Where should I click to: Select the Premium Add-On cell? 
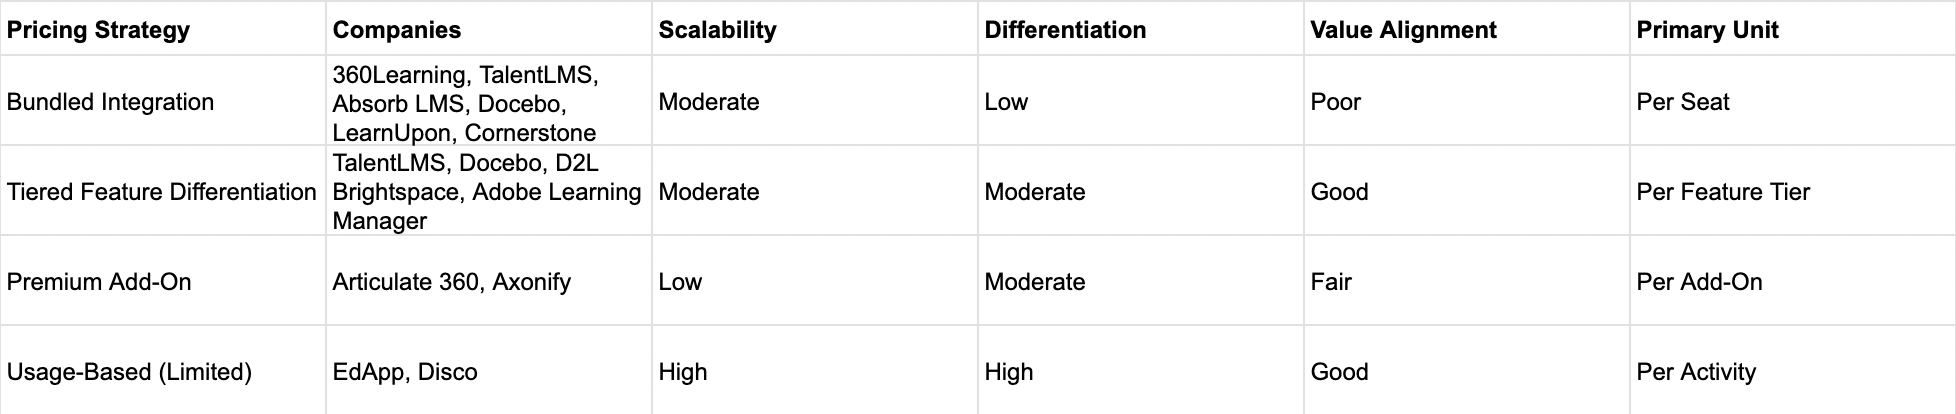click(163, 281)
